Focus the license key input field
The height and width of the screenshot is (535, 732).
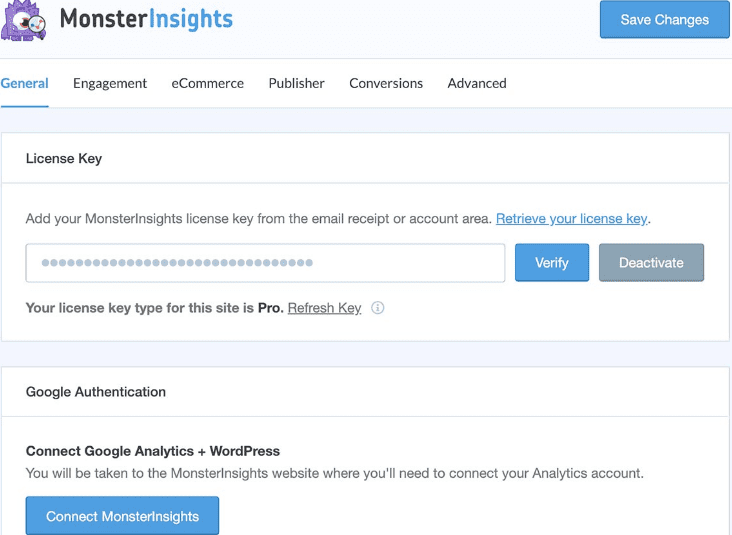[265, 263]
